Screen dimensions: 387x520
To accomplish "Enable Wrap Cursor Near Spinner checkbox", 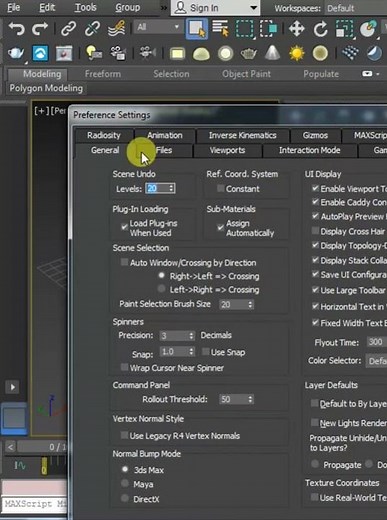I will 124,367.
